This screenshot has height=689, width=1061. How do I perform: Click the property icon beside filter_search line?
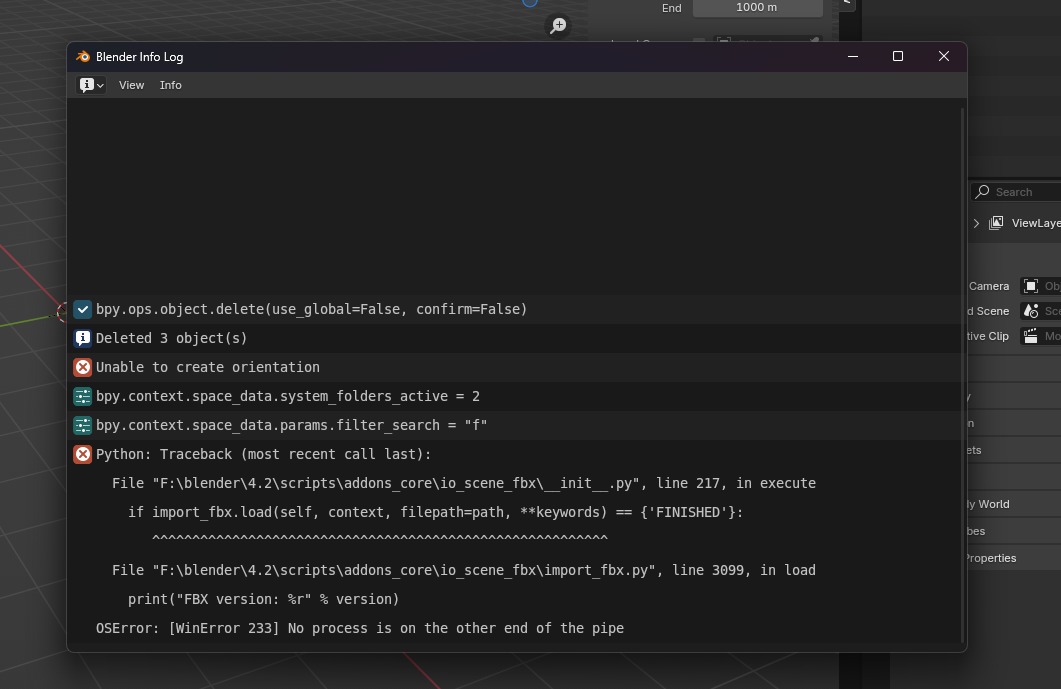pyautogui.click(x=83, y=426)
